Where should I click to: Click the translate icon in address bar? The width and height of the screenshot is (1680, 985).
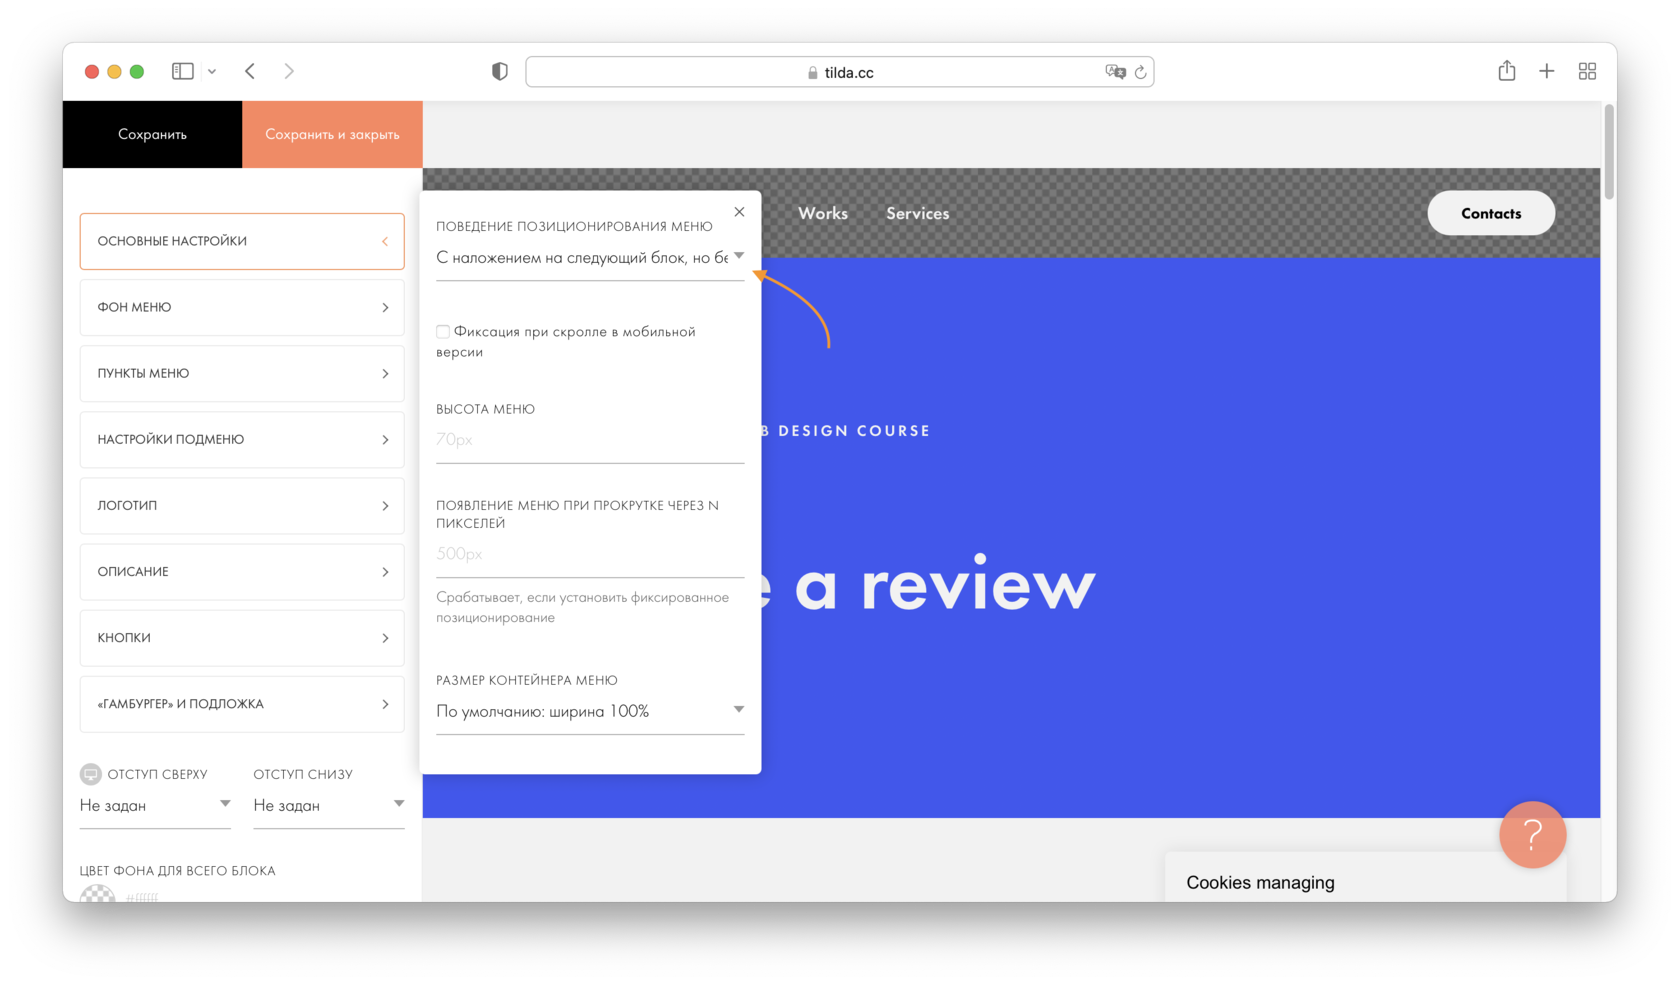(x=1115, y=72)
